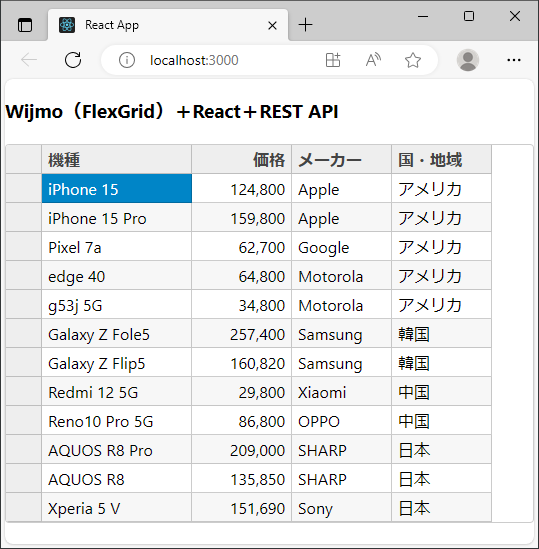Viewport: 539px width, 549px height.
Task: Click the 34,800 price cell
Action: [242, 305]
